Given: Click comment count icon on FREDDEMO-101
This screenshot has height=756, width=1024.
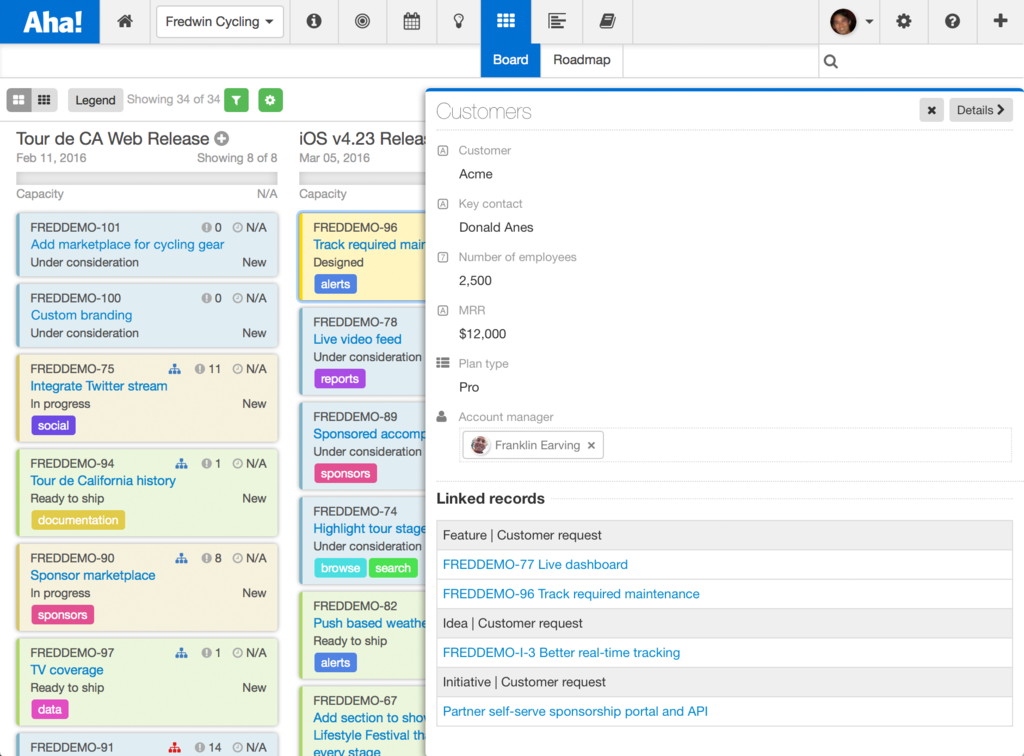Looking at the screenshot, I should click(206, 227).
